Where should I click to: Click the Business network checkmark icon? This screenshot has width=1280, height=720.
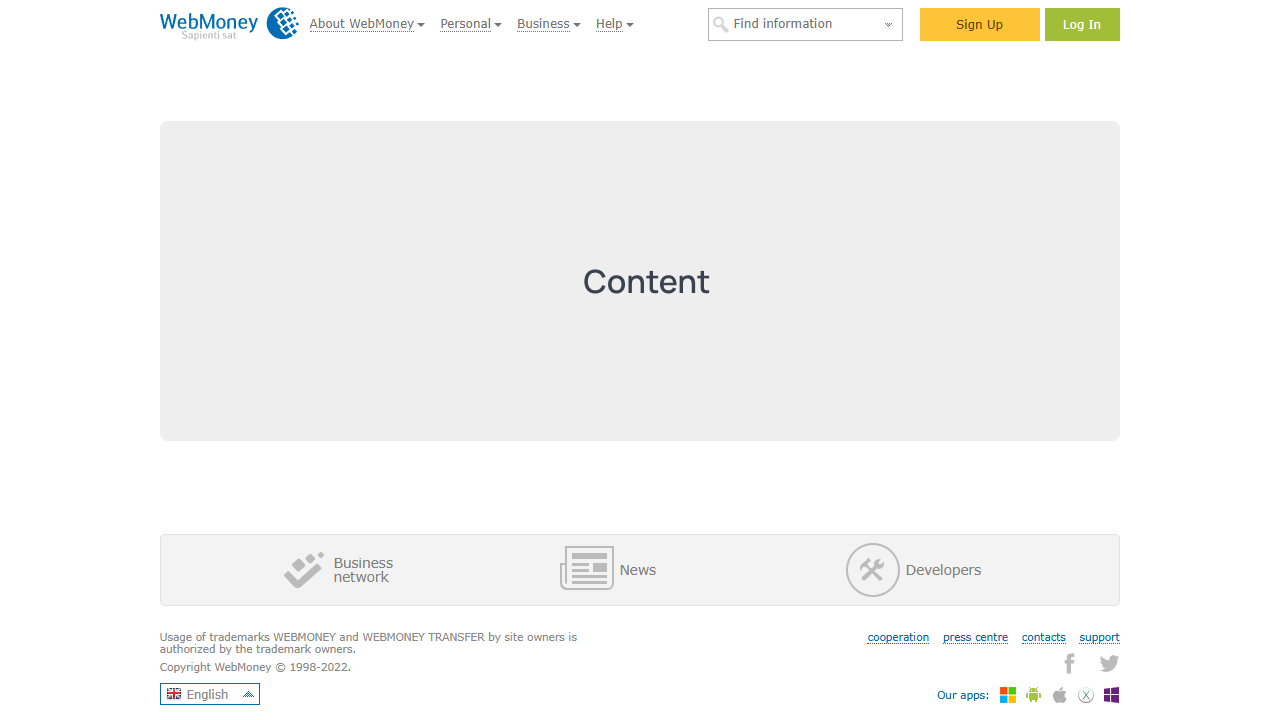304,570
